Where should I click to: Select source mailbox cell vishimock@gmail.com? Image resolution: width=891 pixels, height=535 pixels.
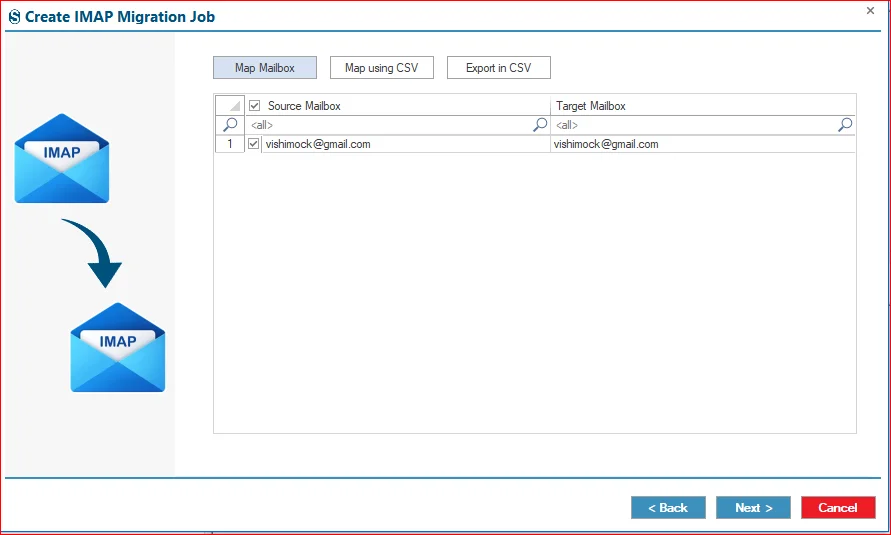click(x=406, y=144)
